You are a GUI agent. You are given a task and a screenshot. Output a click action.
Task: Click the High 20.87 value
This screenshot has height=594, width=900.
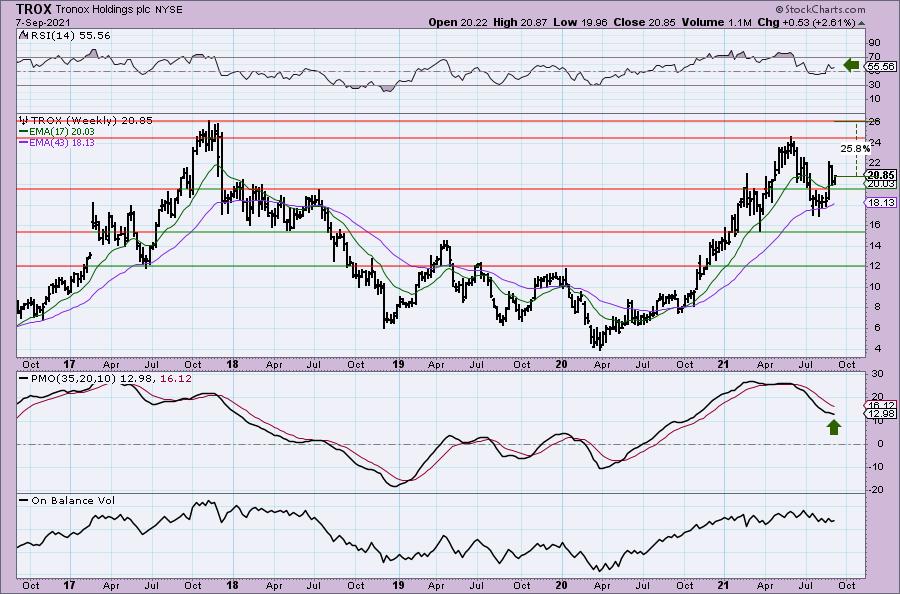[x=520, y=22]
